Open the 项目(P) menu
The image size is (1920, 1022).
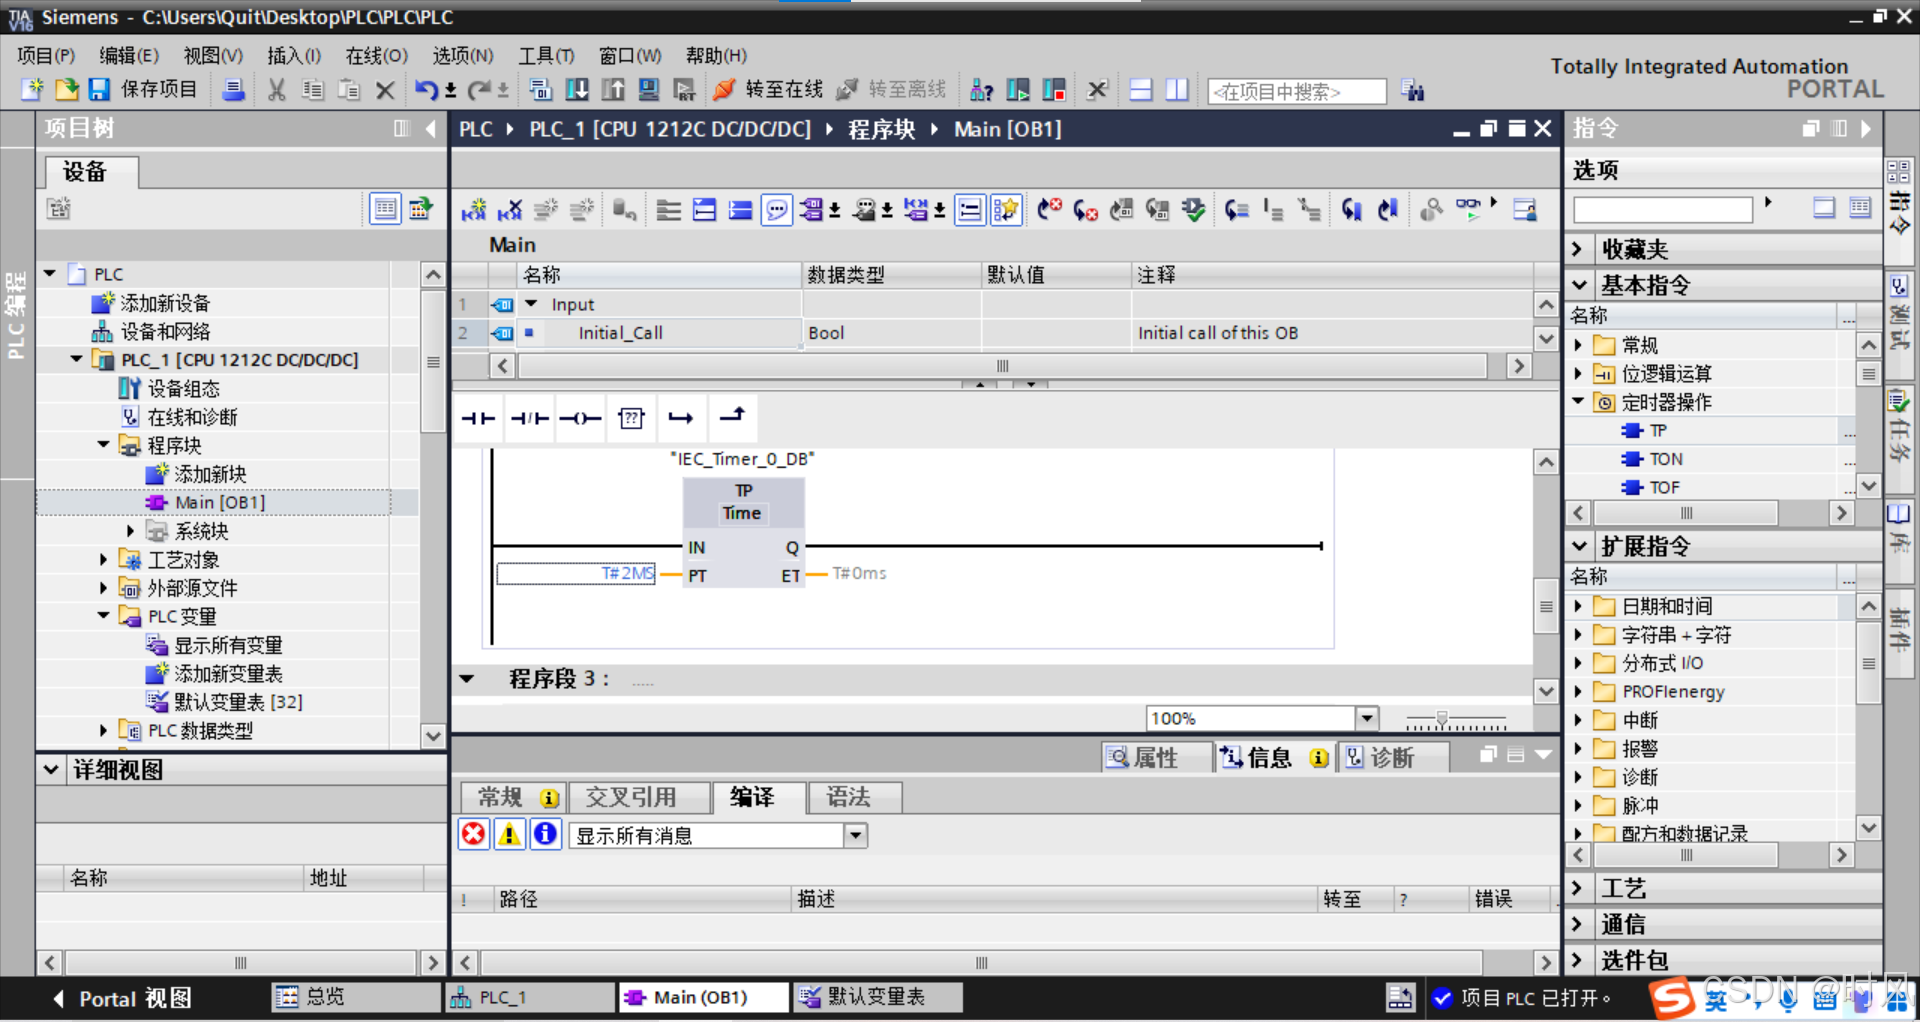click(46, 56)
